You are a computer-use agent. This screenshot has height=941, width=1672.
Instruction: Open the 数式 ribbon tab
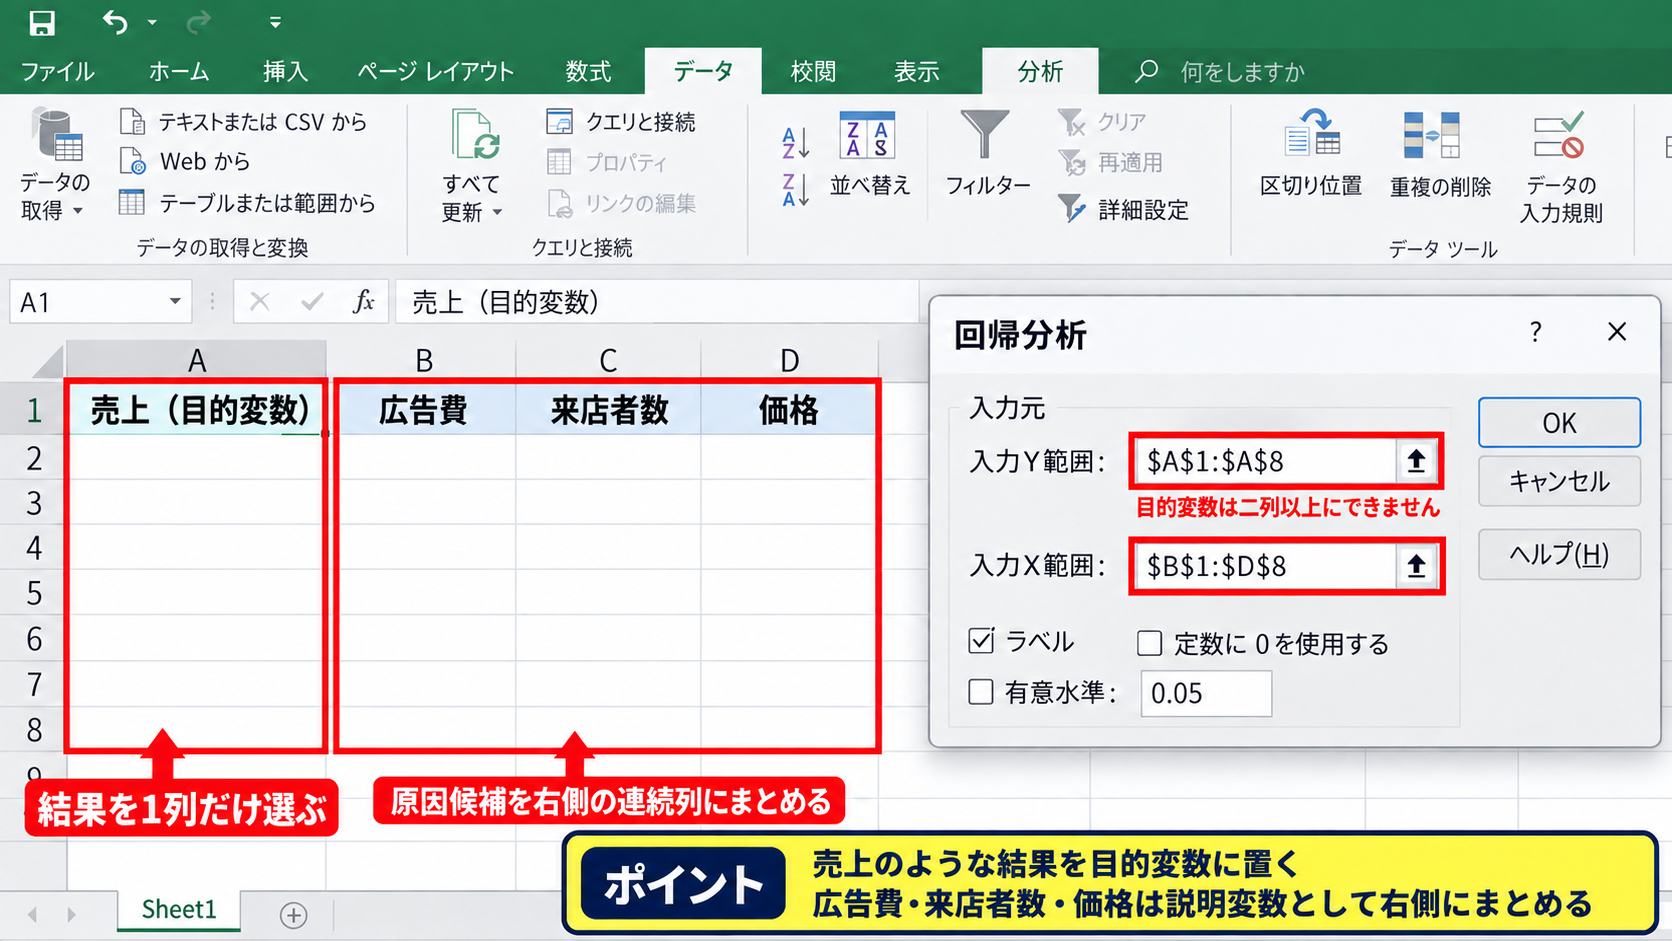588,72
